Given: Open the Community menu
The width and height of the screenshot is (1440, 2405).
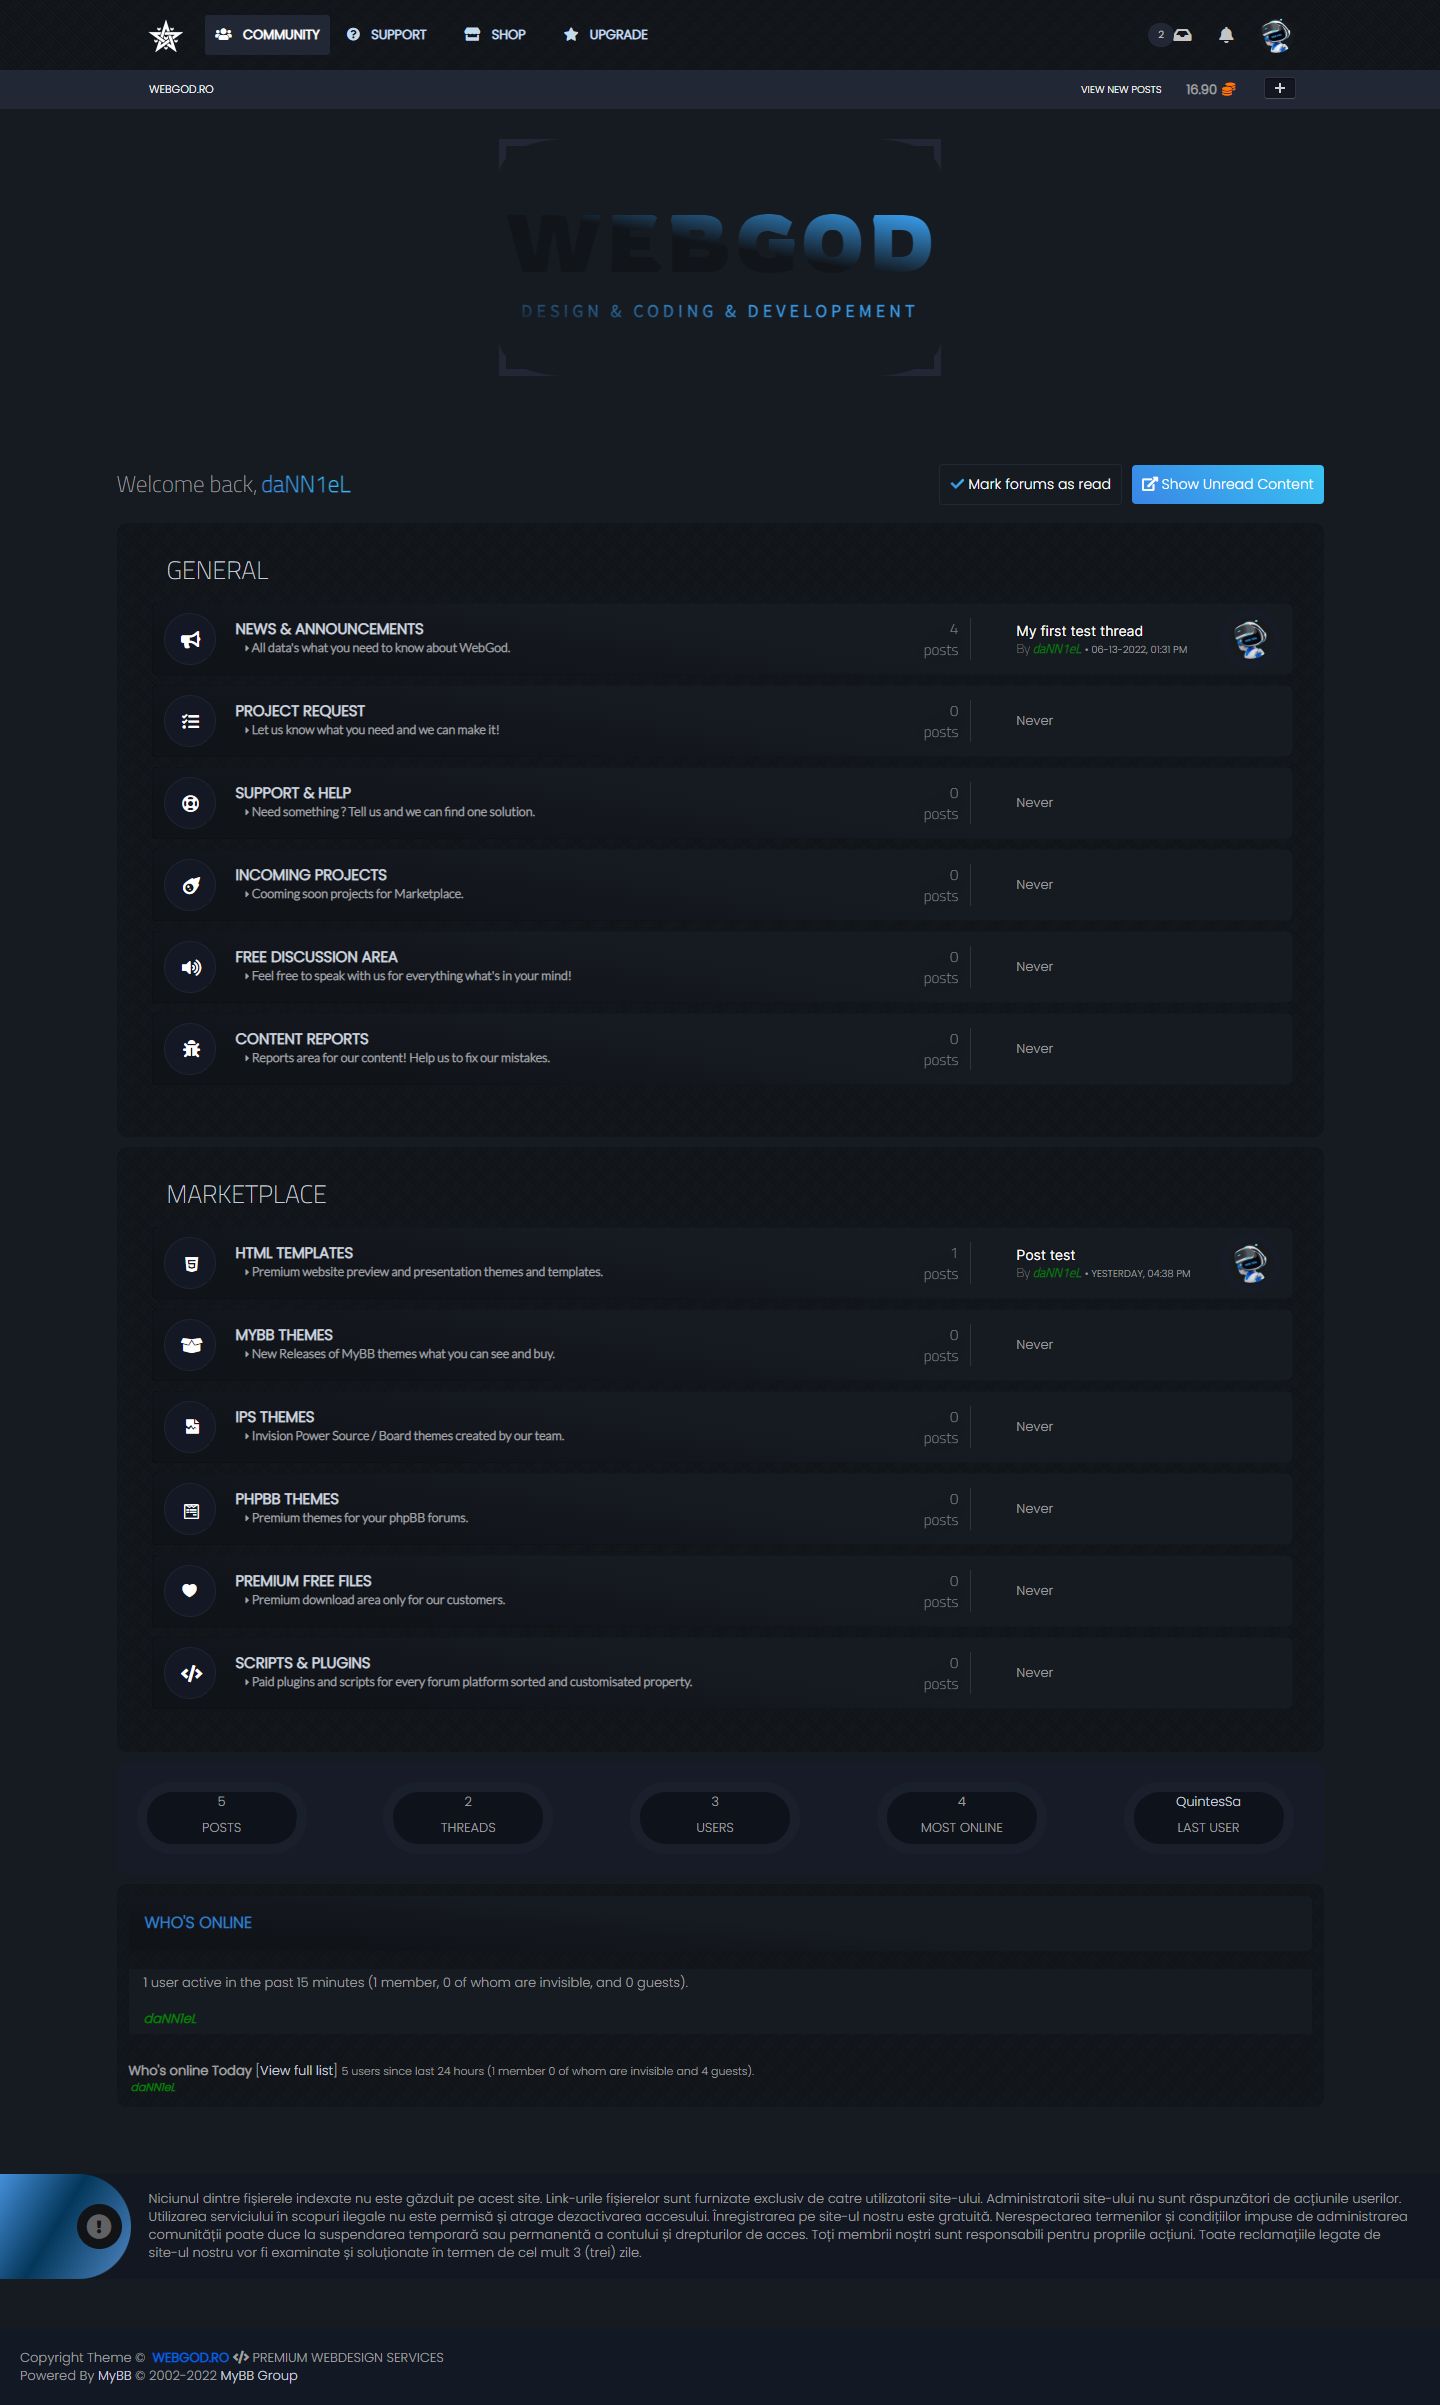Looking at the screenshot, I should [267, 35].
